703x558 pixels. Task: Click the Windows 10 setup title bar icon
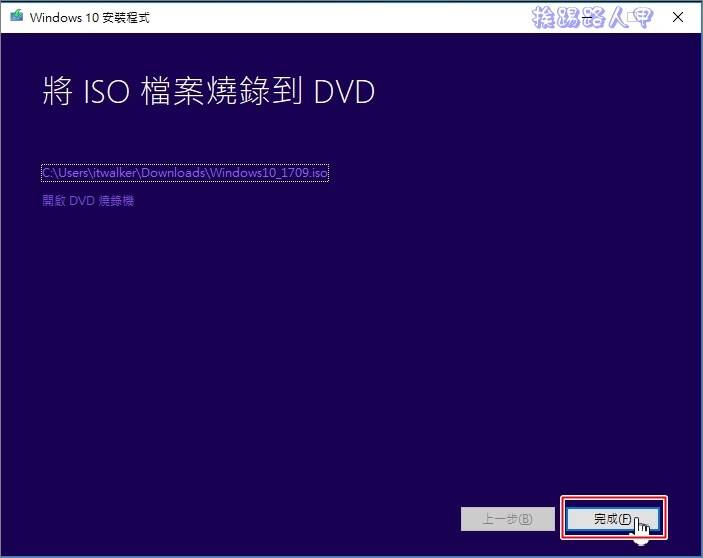click(x=17, y=16)
